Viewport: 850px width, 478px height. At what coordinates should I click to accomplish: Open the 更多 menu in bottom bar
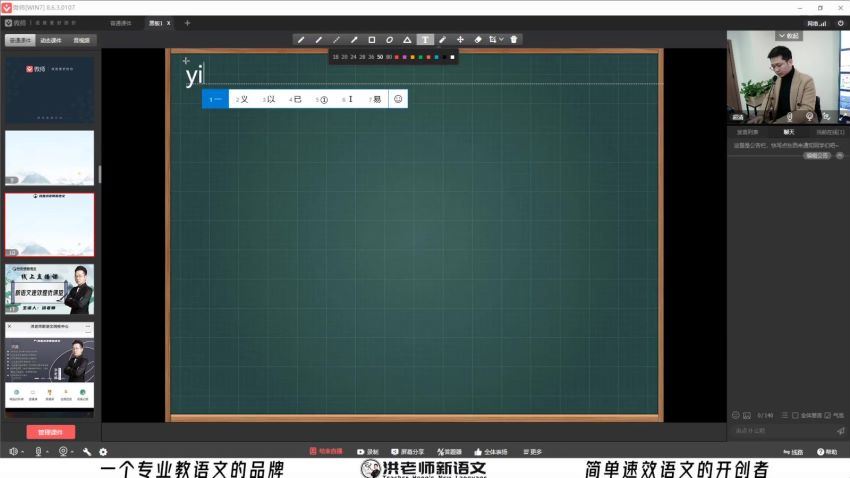pos(532,452)
